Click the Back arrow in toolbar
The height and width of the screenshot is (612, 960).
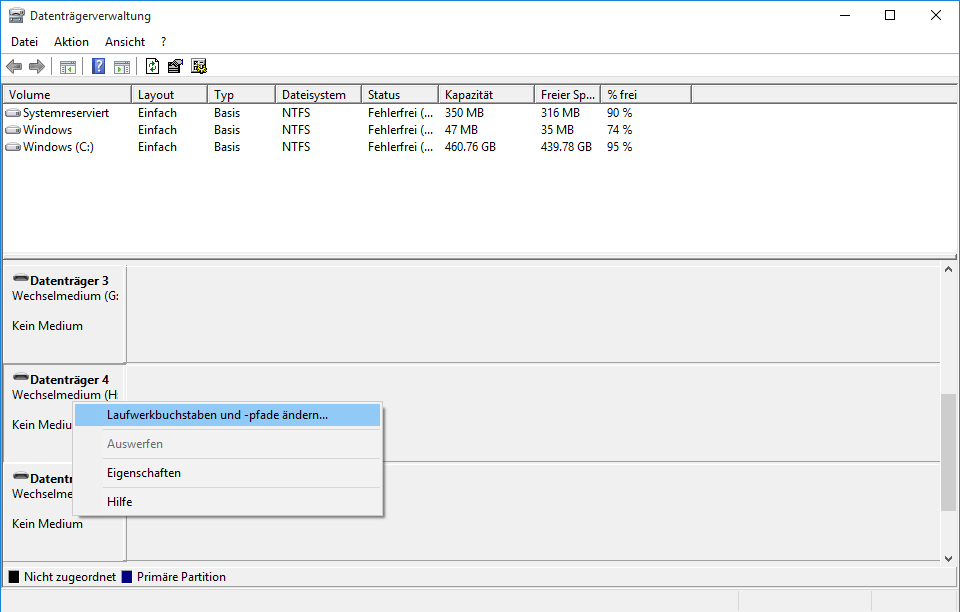click(x=14, y=67)
